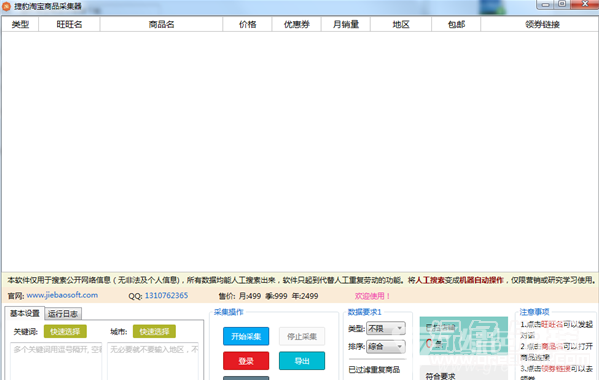Click the 售价 pricing text
Screen dimensions: 599x380
tap(268, 296)
